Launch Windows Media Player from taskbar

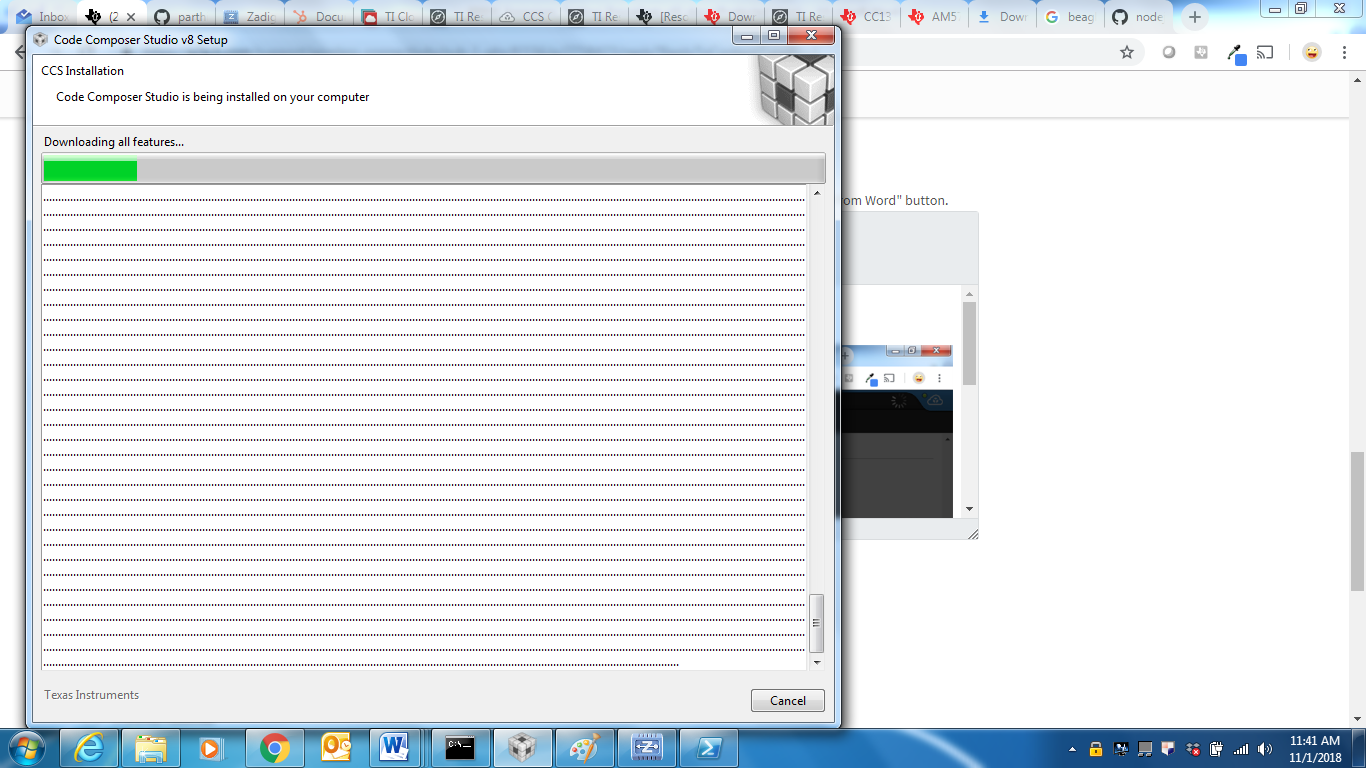[x=211, y=748]
